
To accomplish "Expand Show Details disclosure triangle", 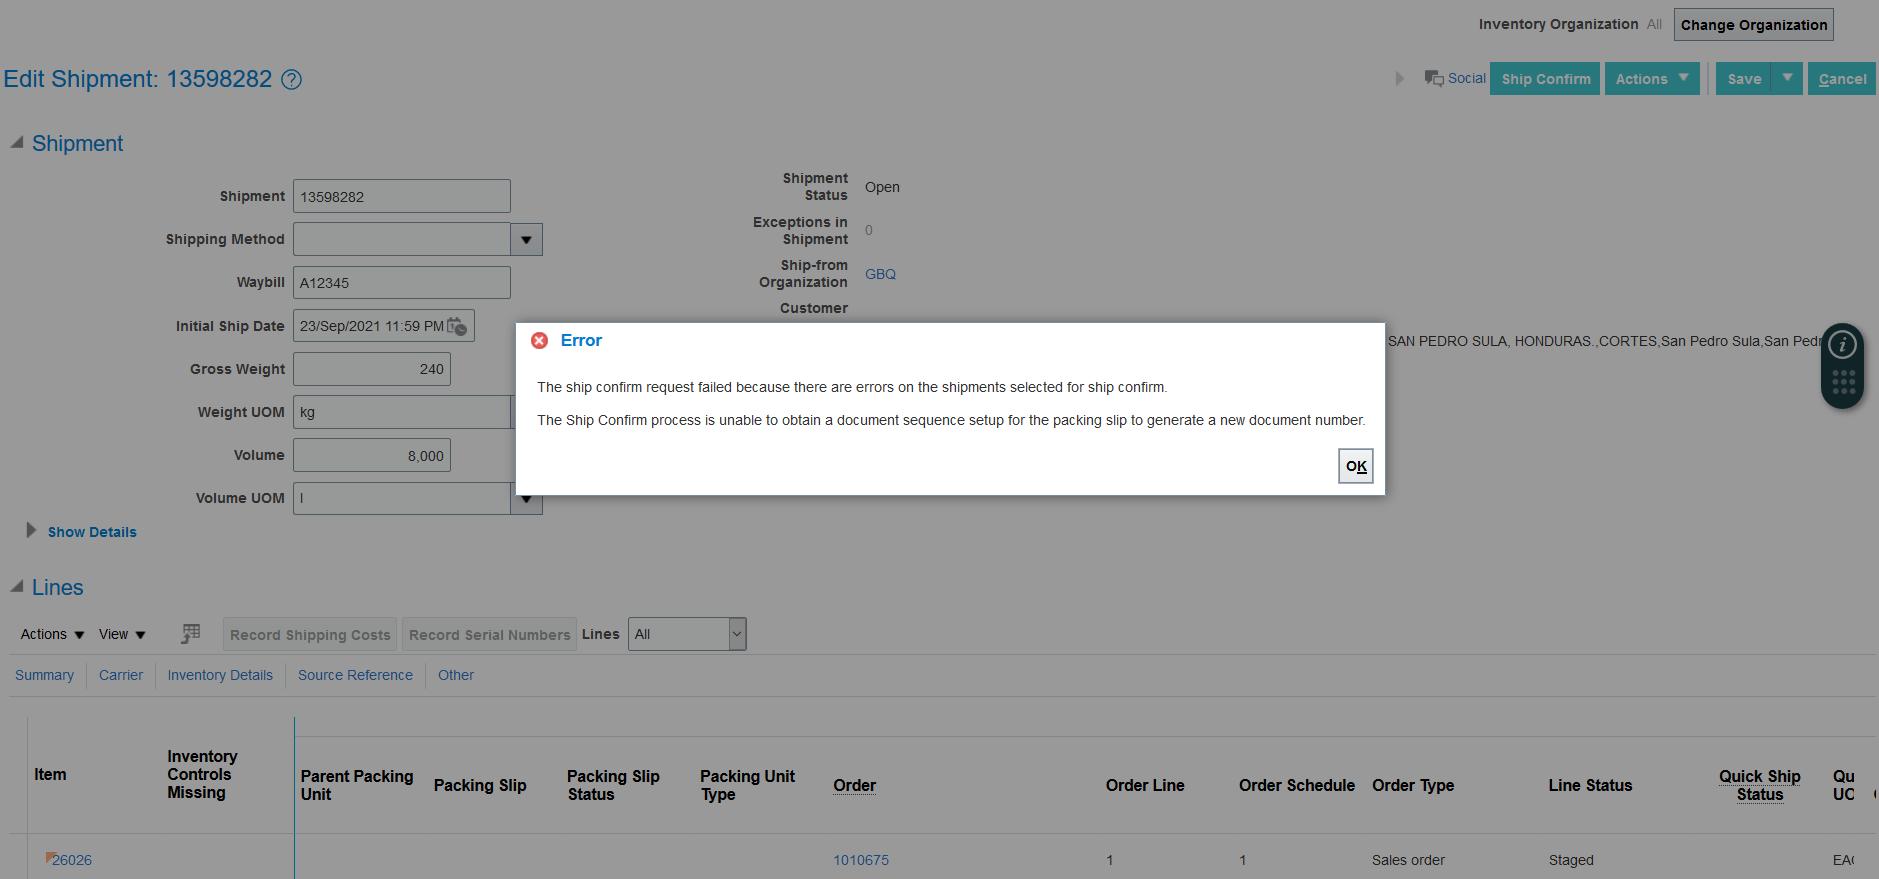I will tap(31, 531).
